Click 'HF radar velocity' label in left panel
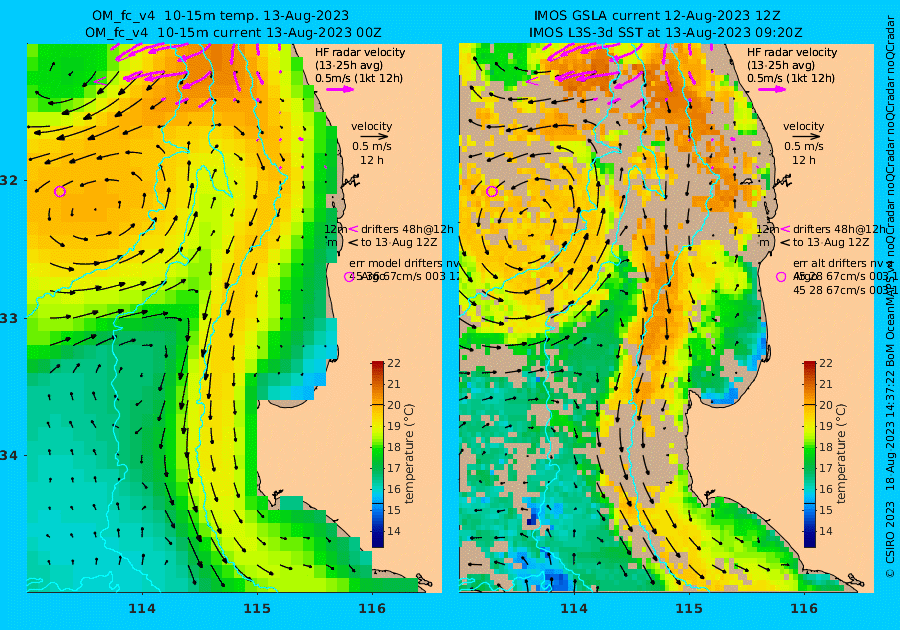 [360, 52]
